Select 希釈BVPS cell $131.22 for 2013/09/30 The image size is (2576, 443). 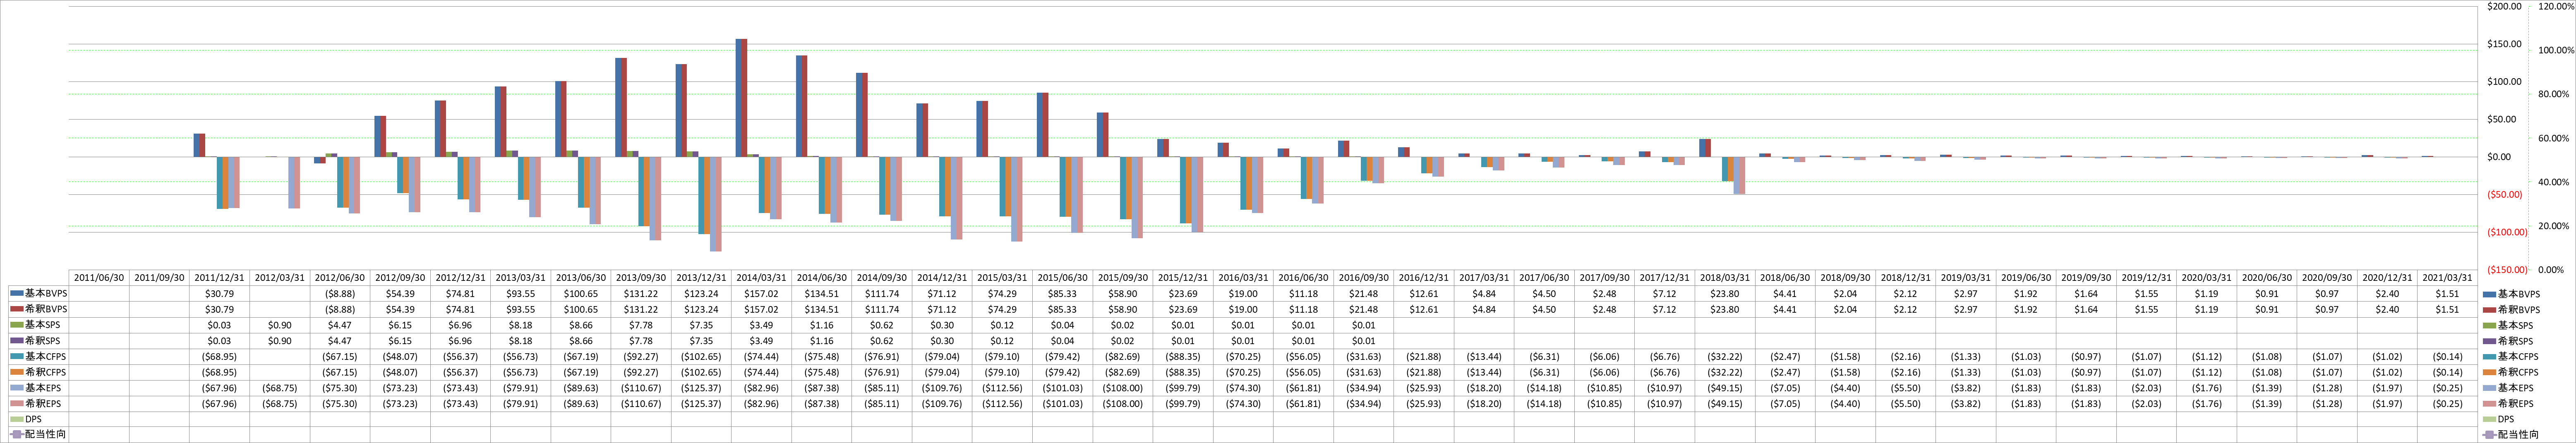coord(641,310)
